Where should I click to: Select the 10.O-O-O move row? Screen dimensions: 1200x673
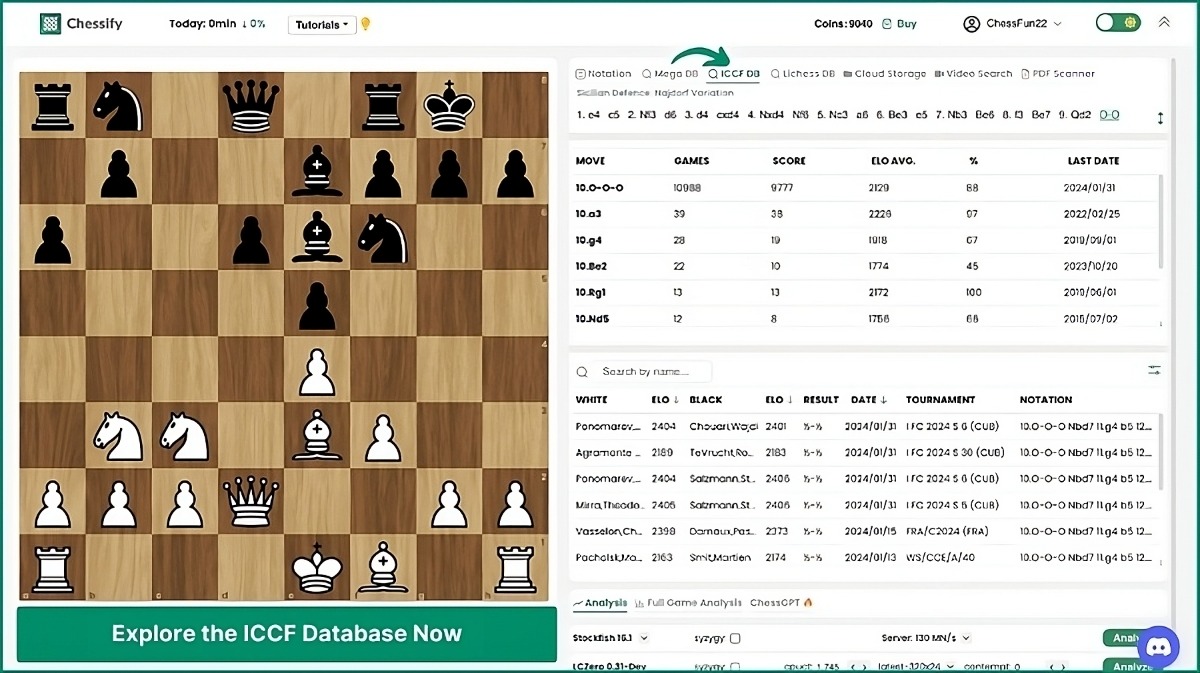tap(864, 188)
